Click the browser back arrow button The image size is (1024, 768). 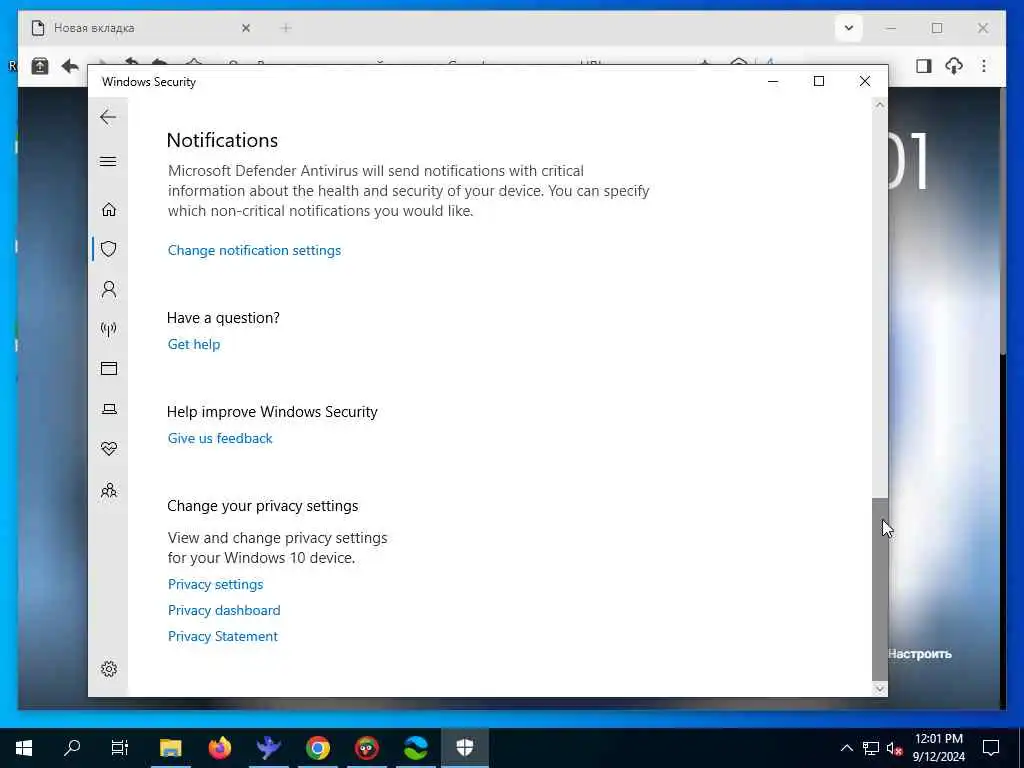70,66
